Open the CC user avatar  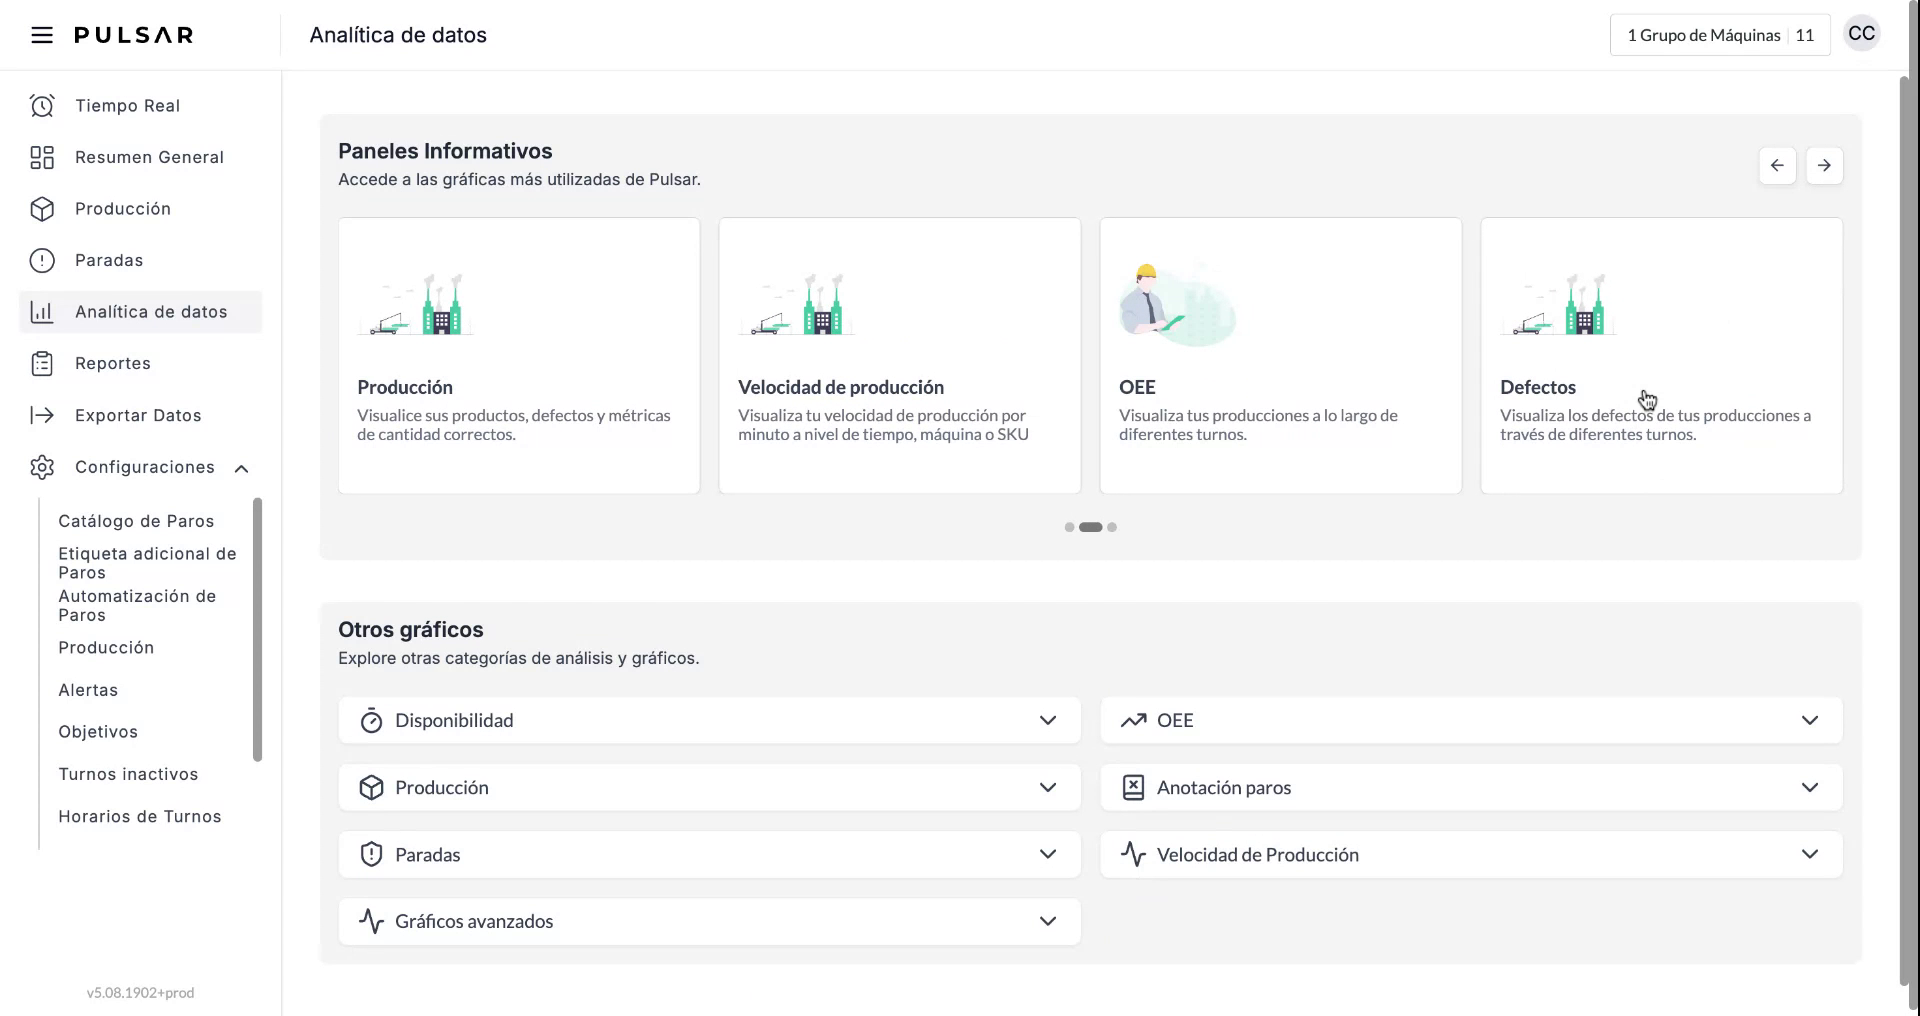(1861, 34)
